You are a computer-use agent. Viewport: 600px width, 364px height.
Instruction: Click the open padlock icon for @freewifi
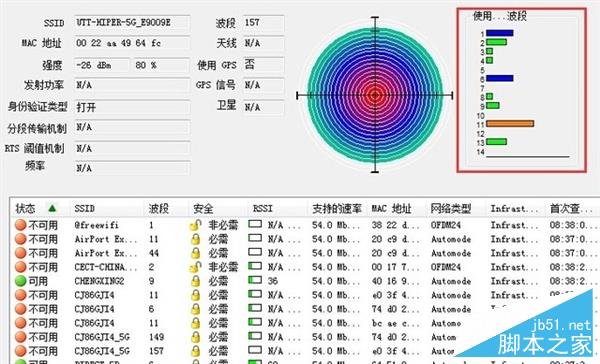click(x=196, y=225)
